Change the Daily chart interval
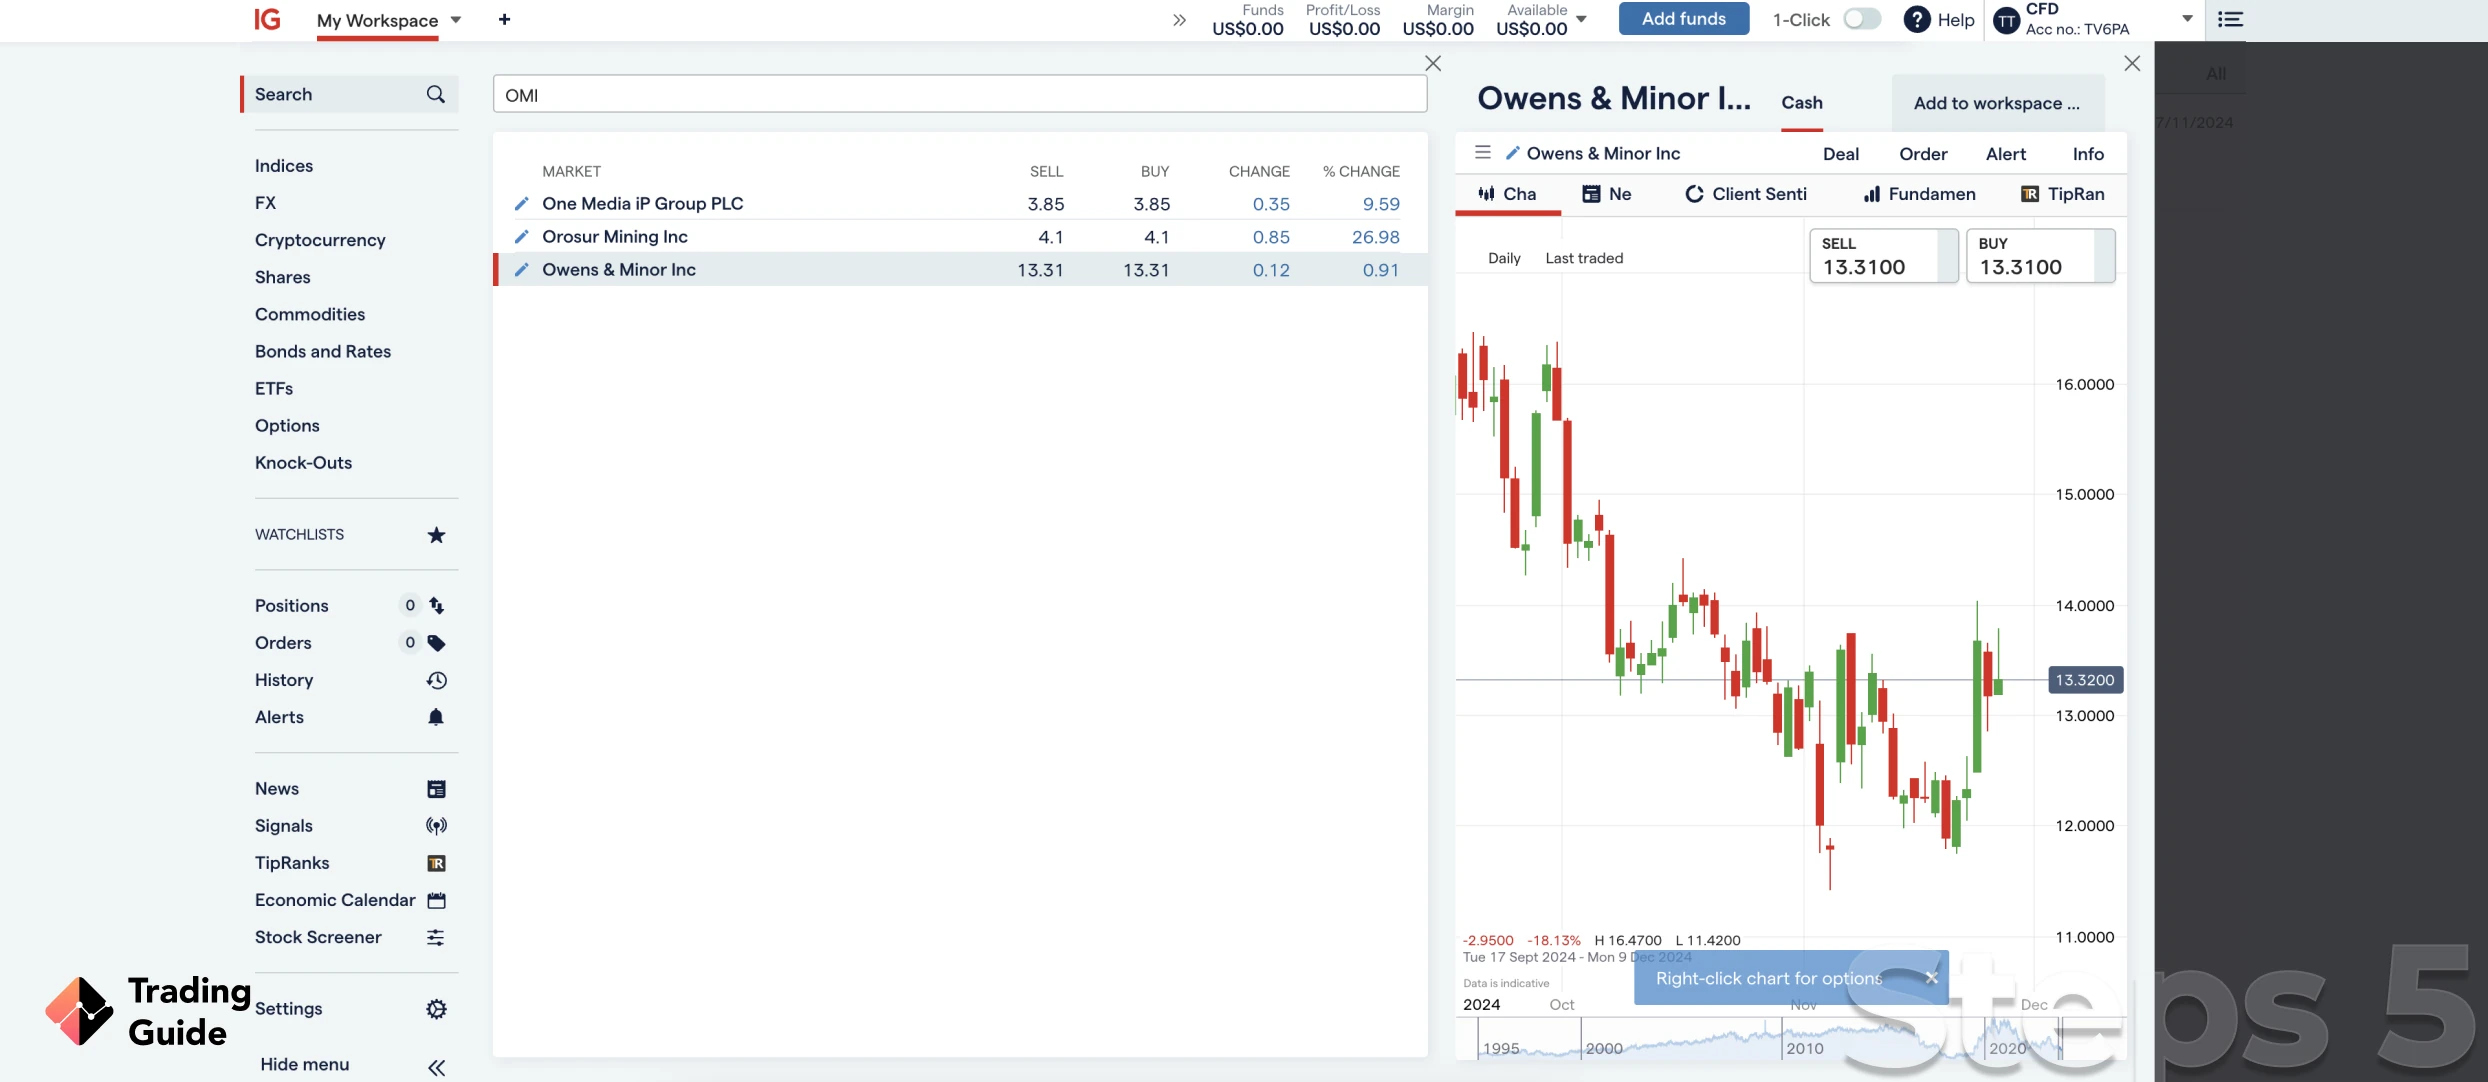2488x1082 pixels. [x=1504, y=258]
